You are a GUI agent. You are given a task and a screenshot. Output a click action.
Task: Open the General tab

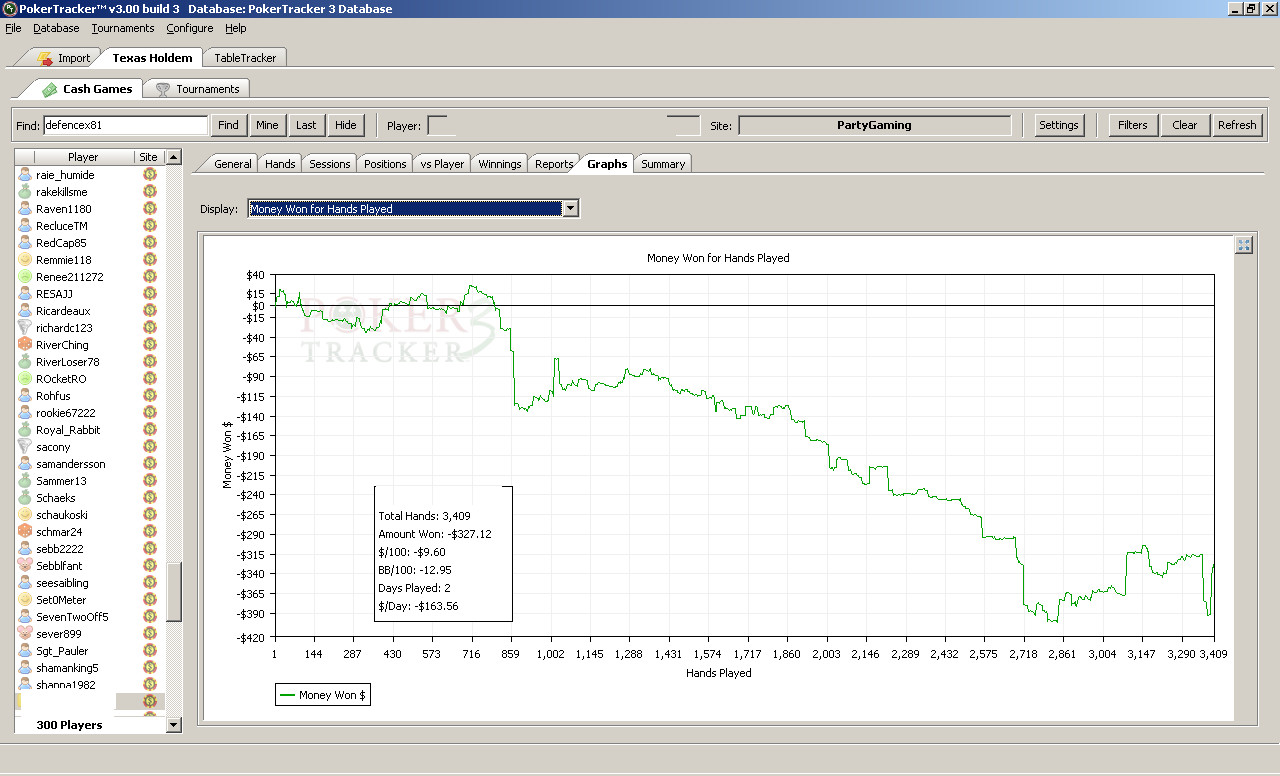(x=233, y=164)
